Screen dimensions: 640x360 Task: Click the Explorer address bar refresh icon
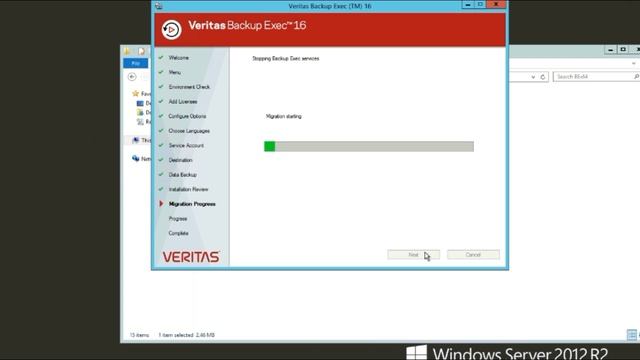[x=543, y=77]
